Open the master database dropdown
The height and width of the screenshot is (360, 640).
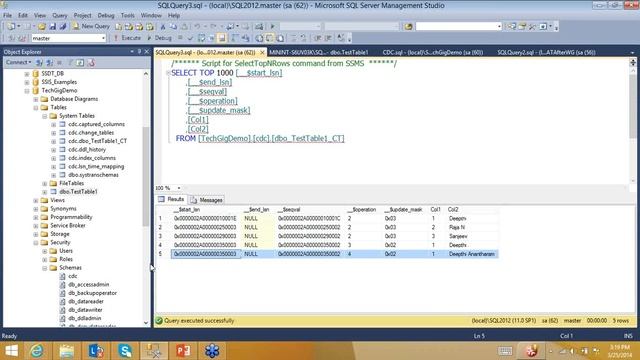(x=103, y=38)
